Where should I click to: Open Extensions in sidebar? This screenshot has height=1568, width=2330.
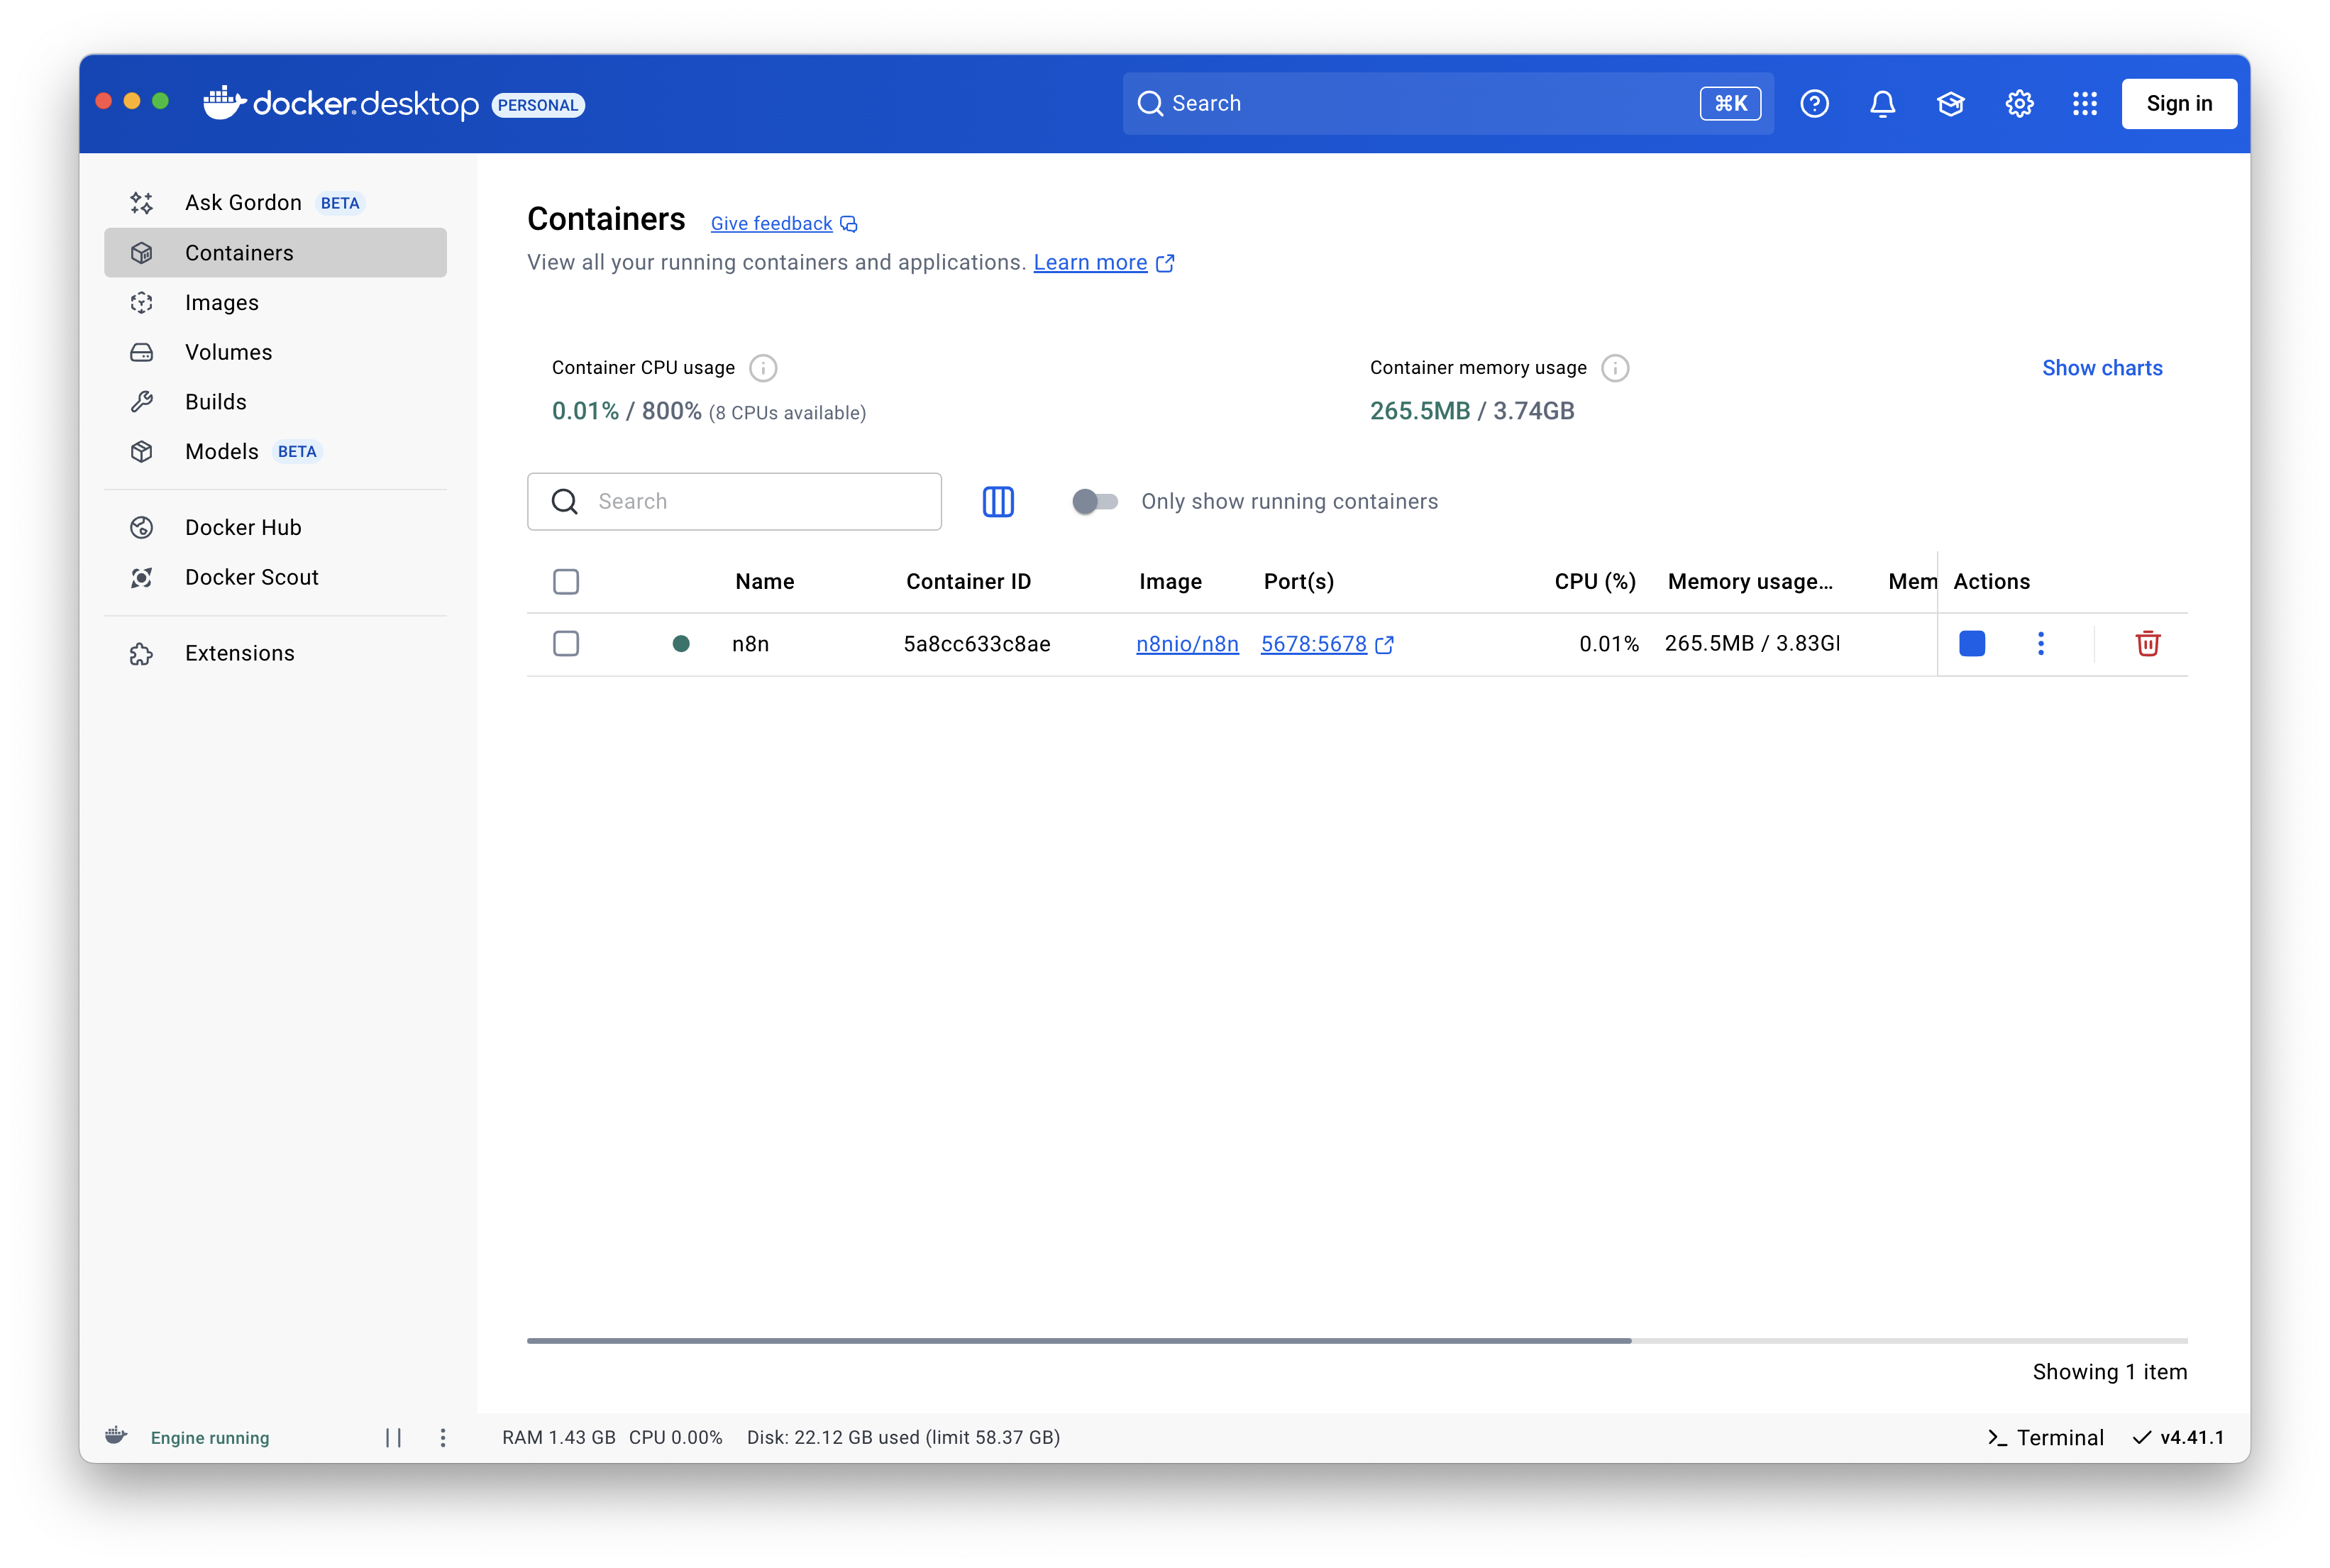click(x=275, y=653)
